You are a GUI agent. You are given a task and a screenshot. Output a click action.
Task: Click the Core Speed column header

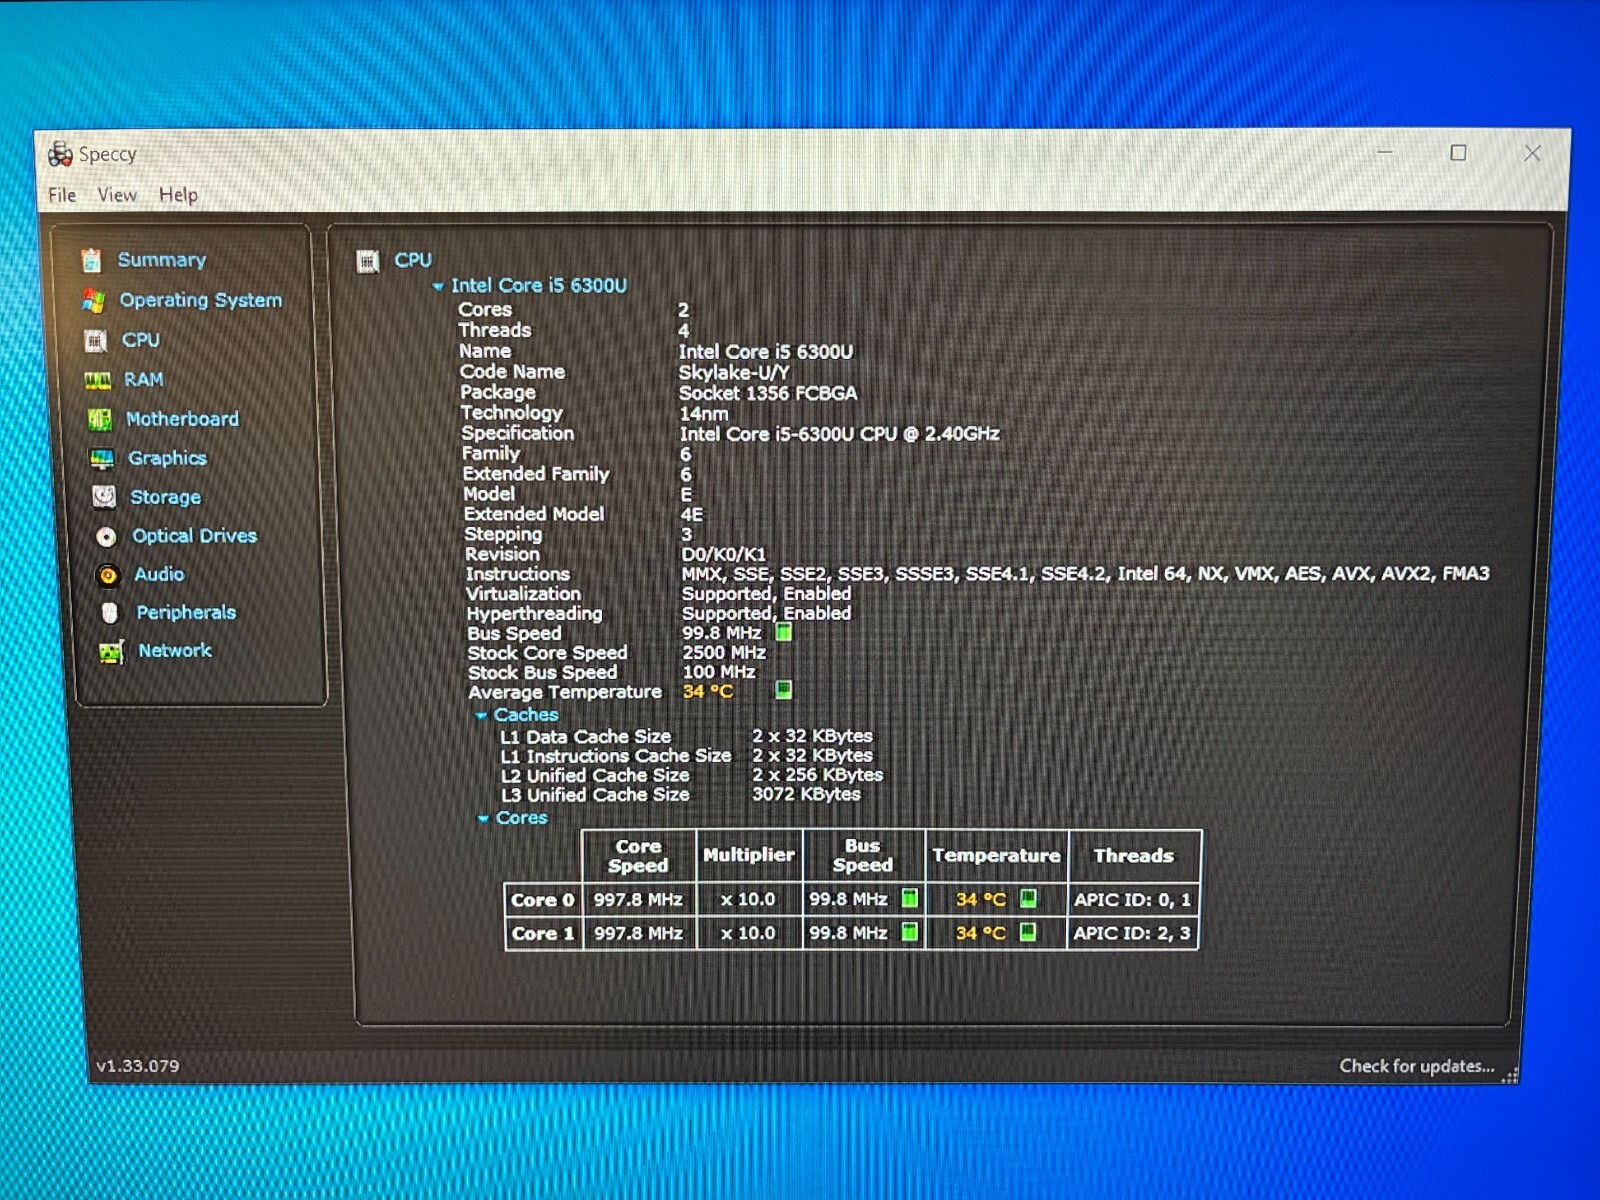(x=638, y=856)
